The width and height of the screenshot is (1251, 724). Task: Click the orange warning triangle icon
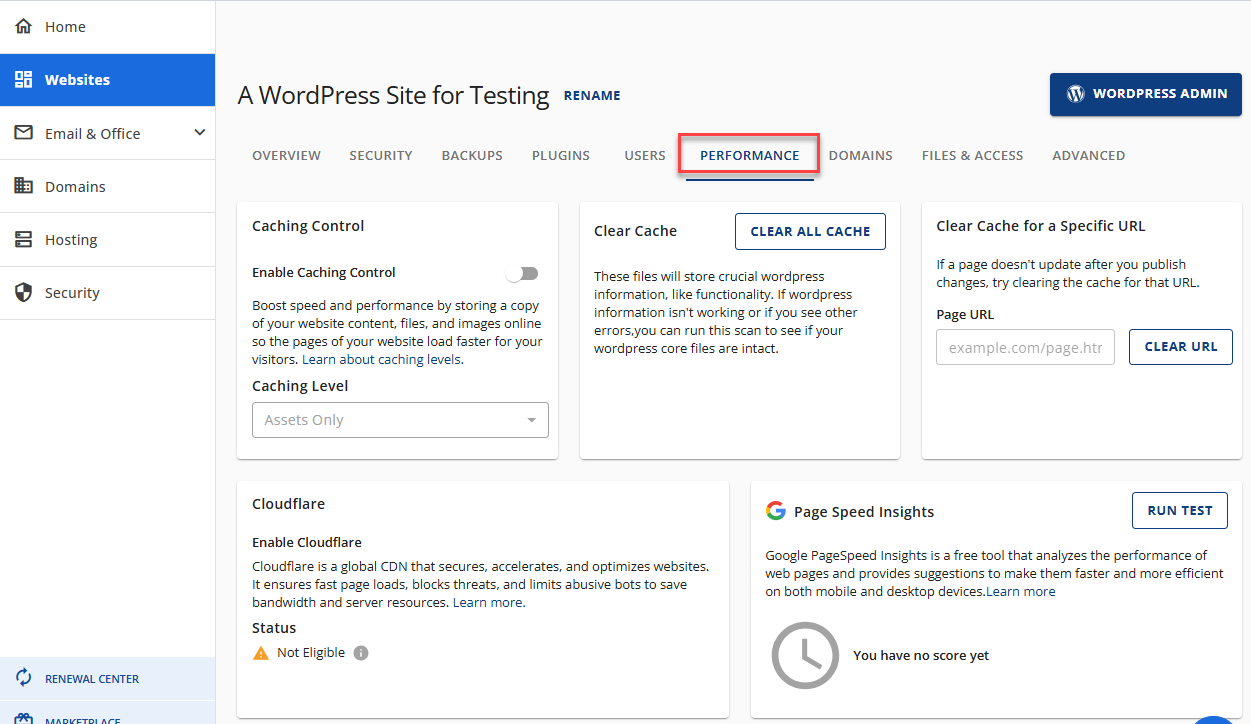261,653
